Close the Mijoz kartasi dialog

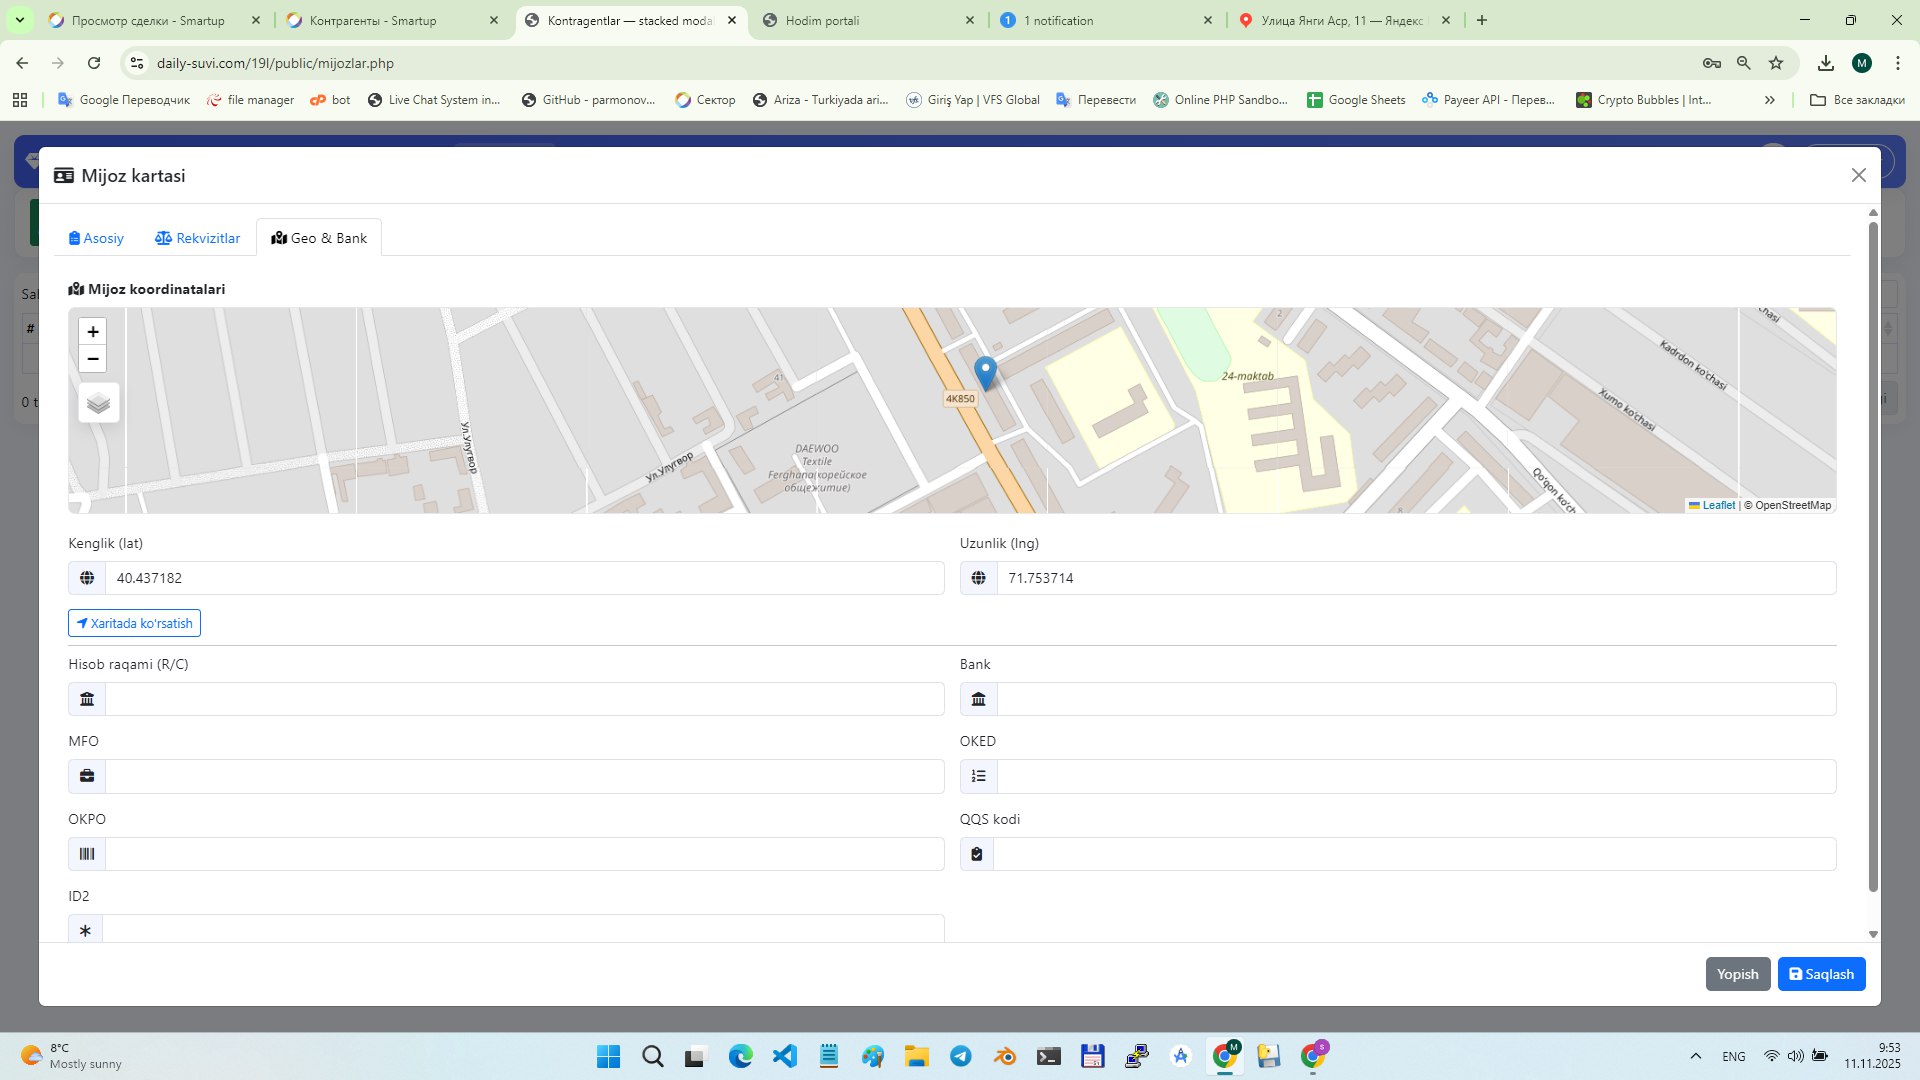(1858, 175)
